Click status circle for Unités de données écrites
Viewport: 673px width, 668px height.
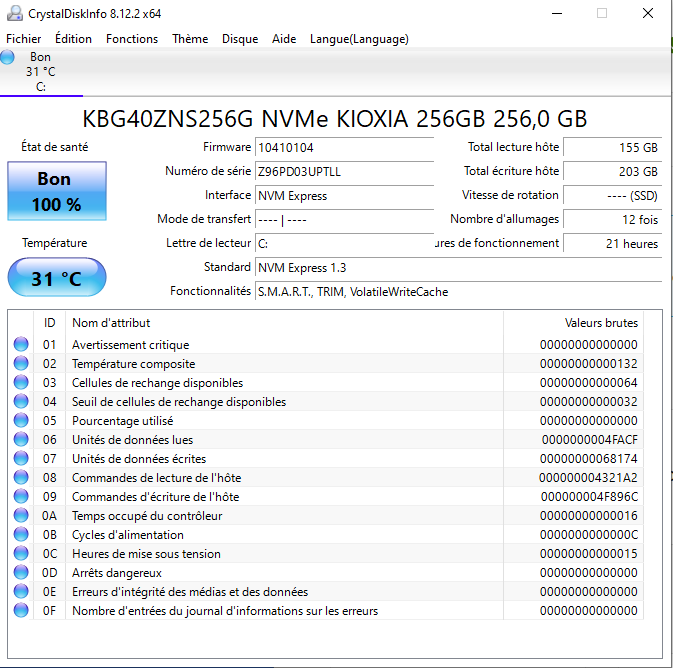21,458
